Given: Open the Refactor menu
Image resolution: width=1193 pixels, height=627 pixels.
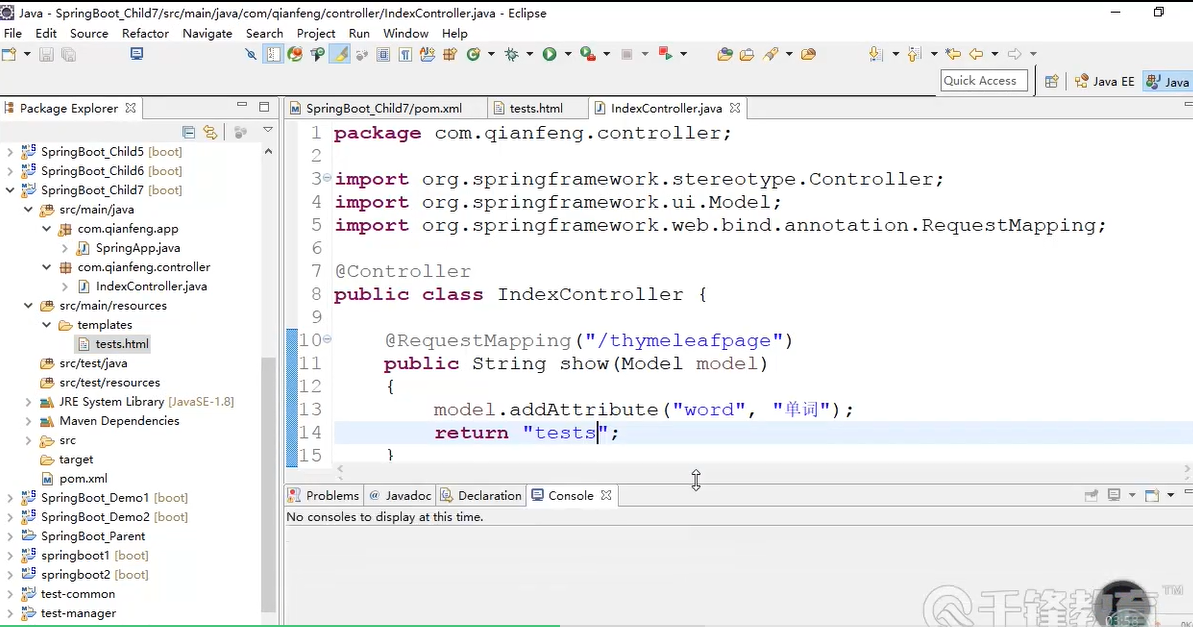Looking at the screenshot, I should [145, 33].
